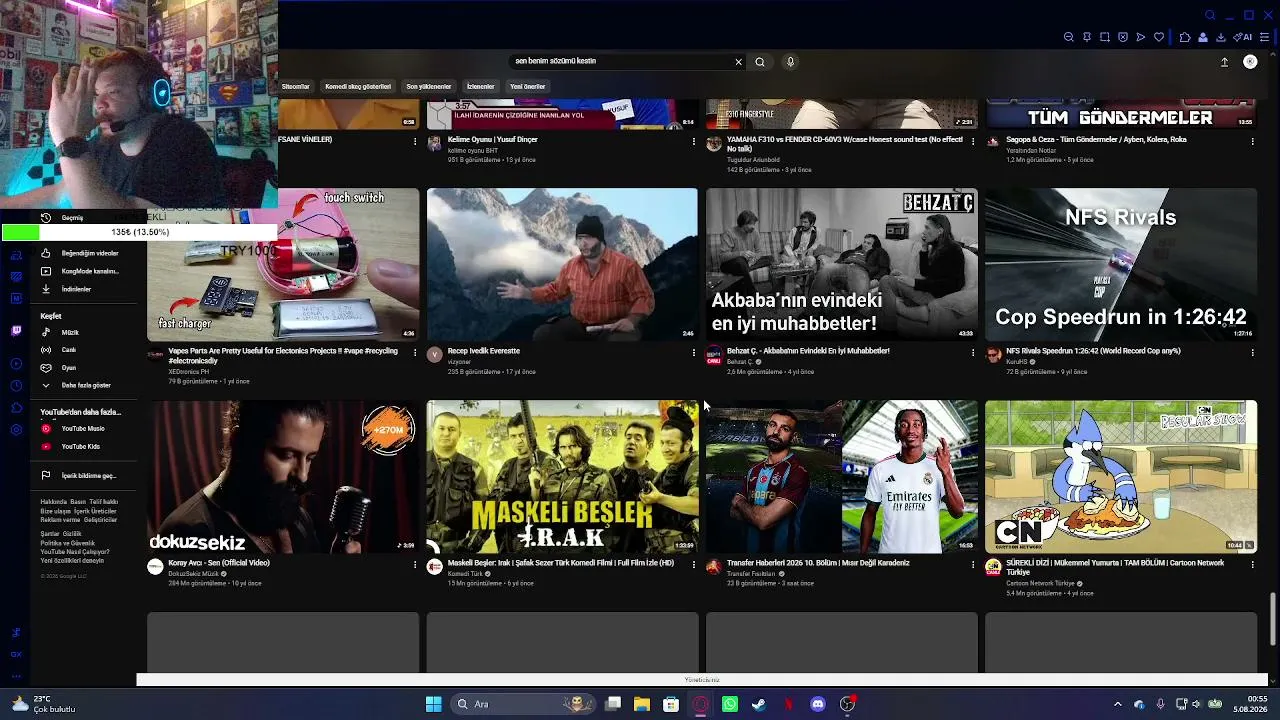Click the YouTube search magnifier button
Viewport: 1280px width, 720px height.
coord(760,62)
